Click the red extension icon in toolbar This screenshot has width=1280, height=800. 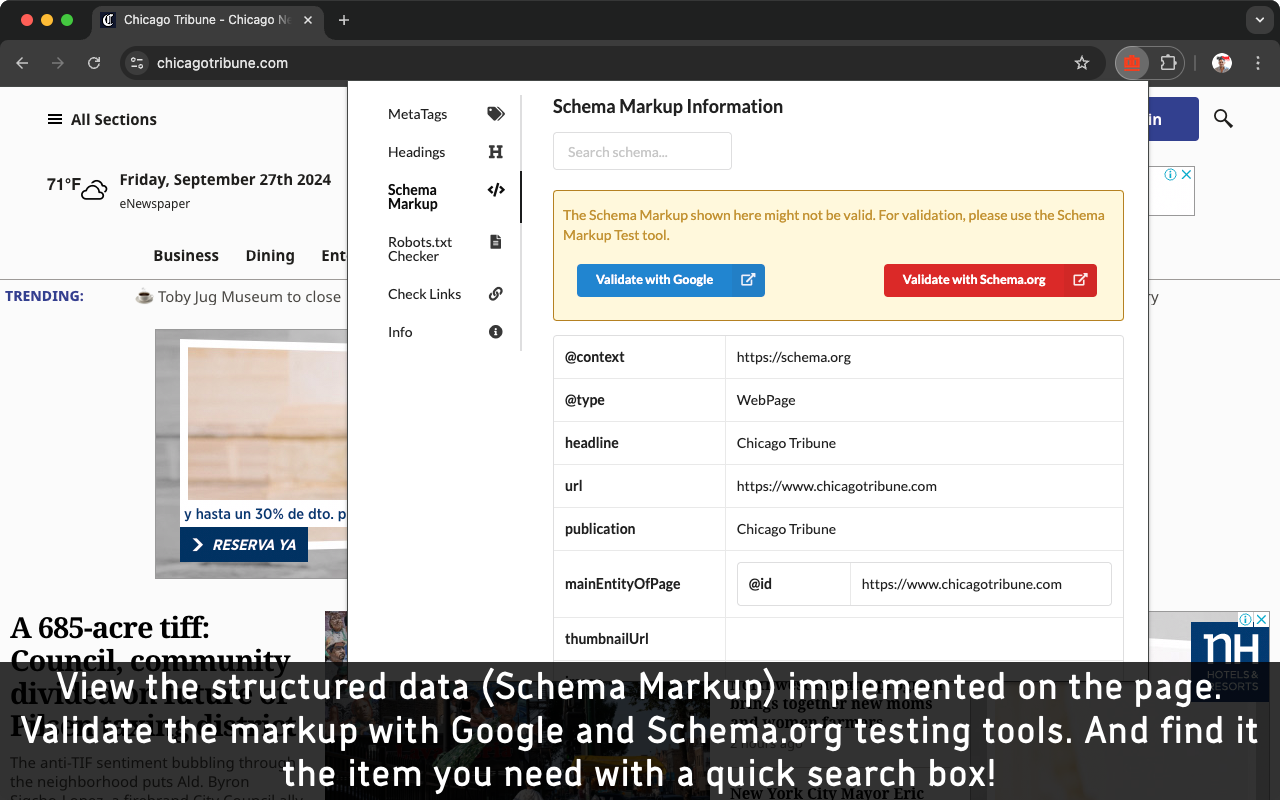(x=1132, y=63)
